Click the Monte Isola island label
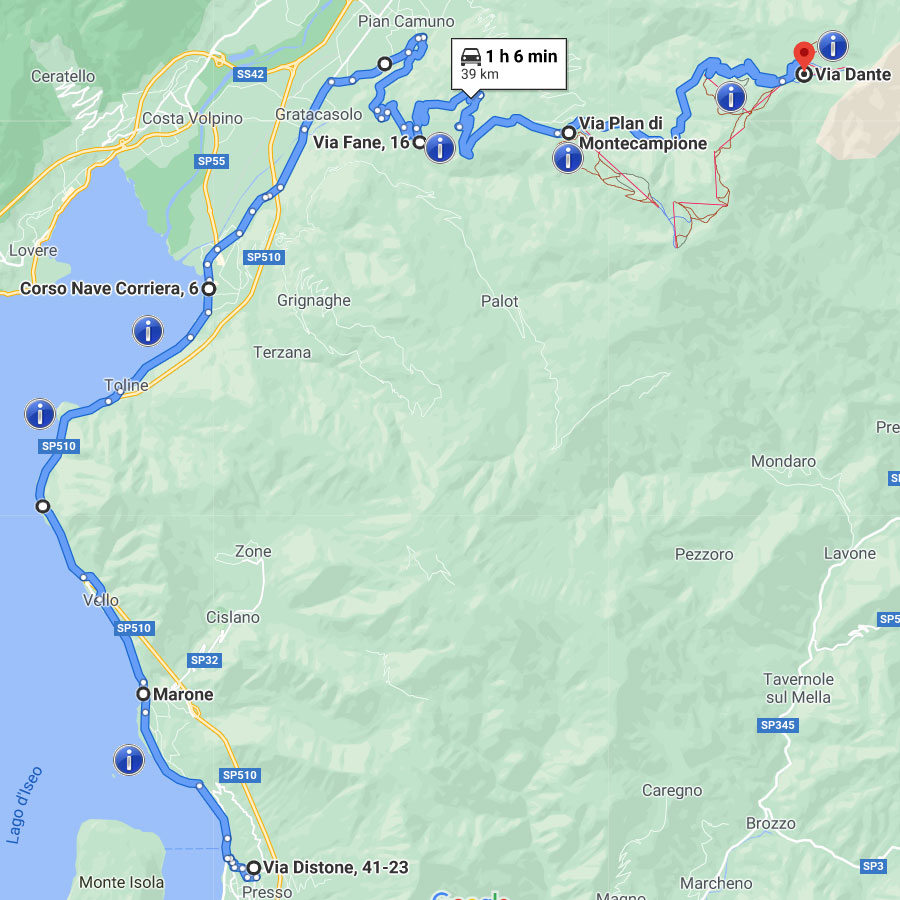The width and height of the screenshot is (900, 900). click(121, 882)
